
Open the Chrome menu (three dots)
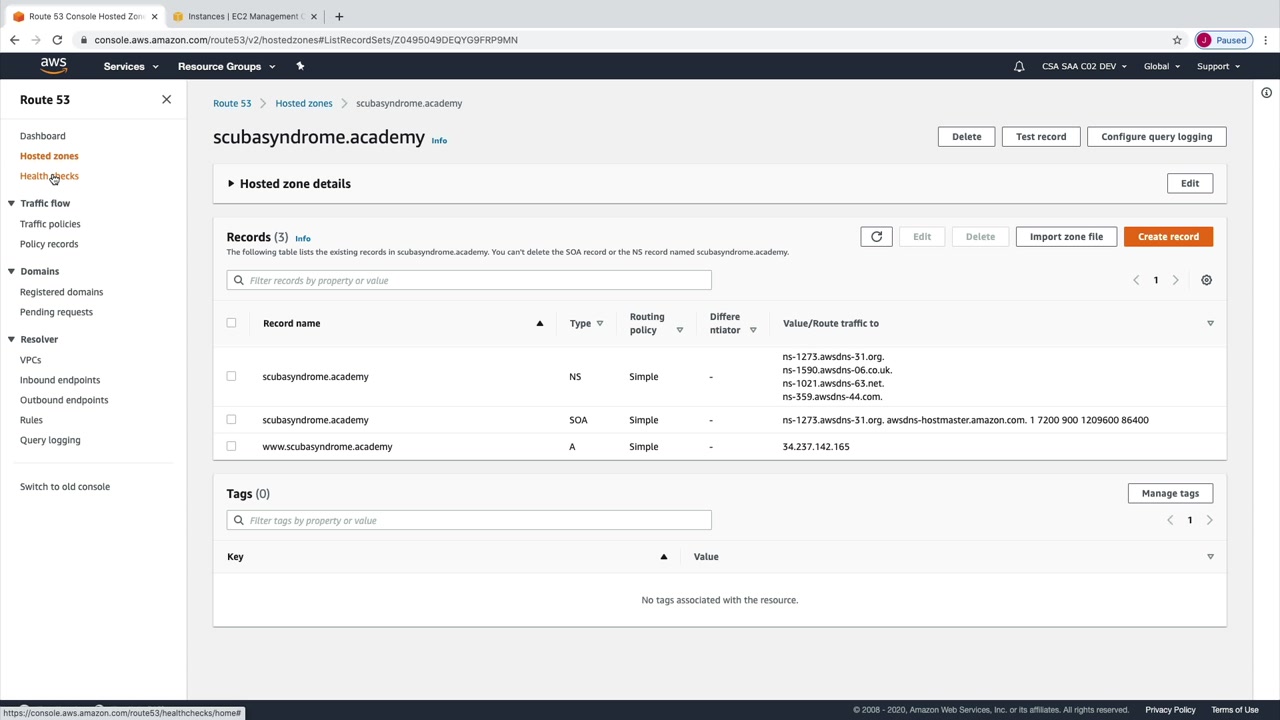click(x=1265, y=40)
